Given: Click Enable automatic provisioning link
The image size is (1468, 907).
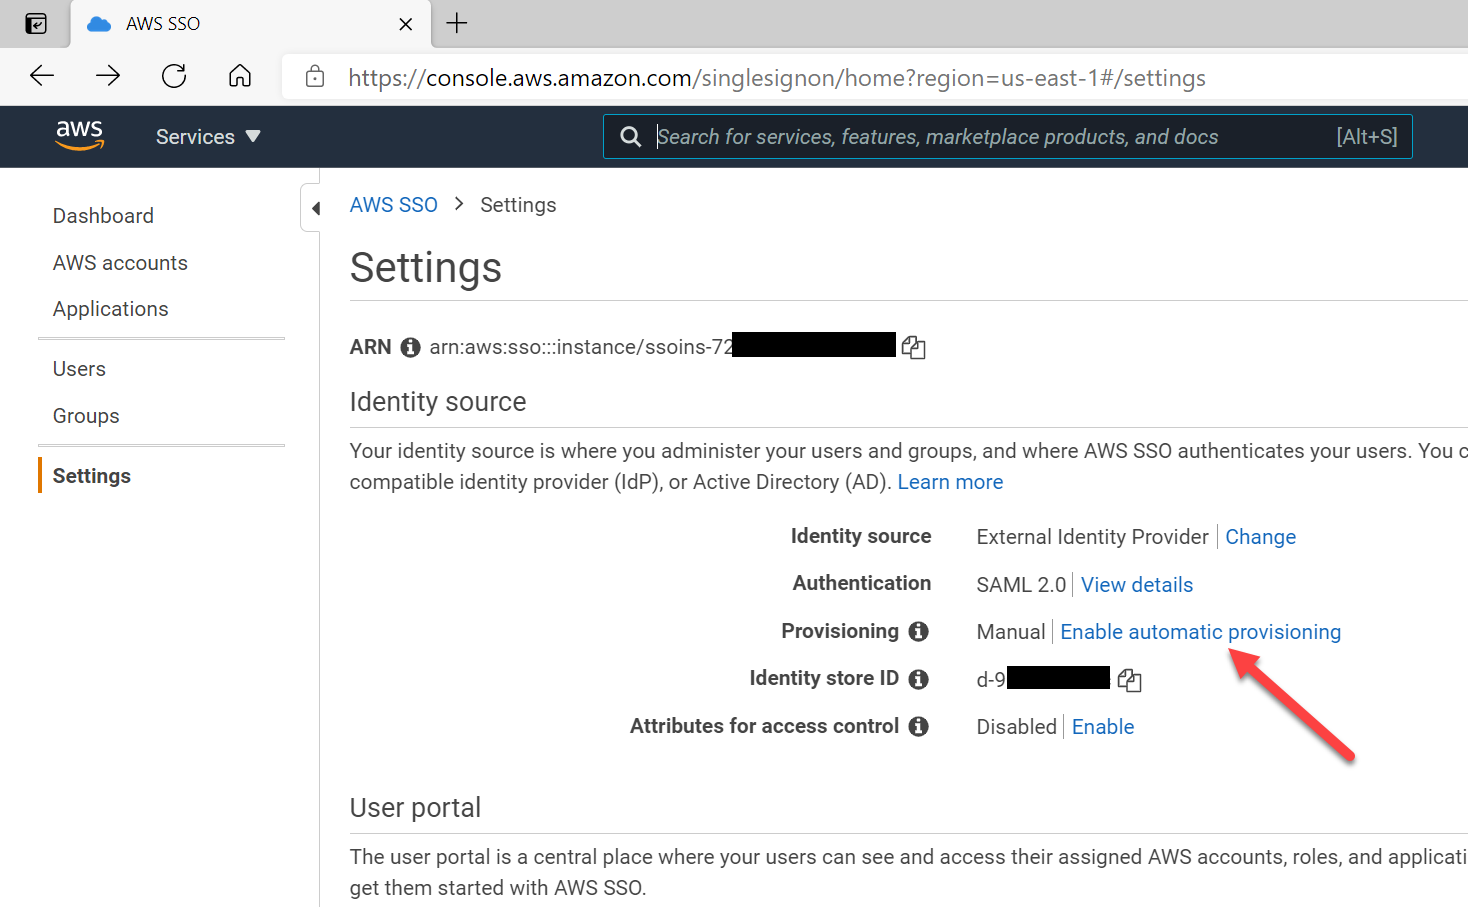Looking at the screenshot, I should [1200, 632].
